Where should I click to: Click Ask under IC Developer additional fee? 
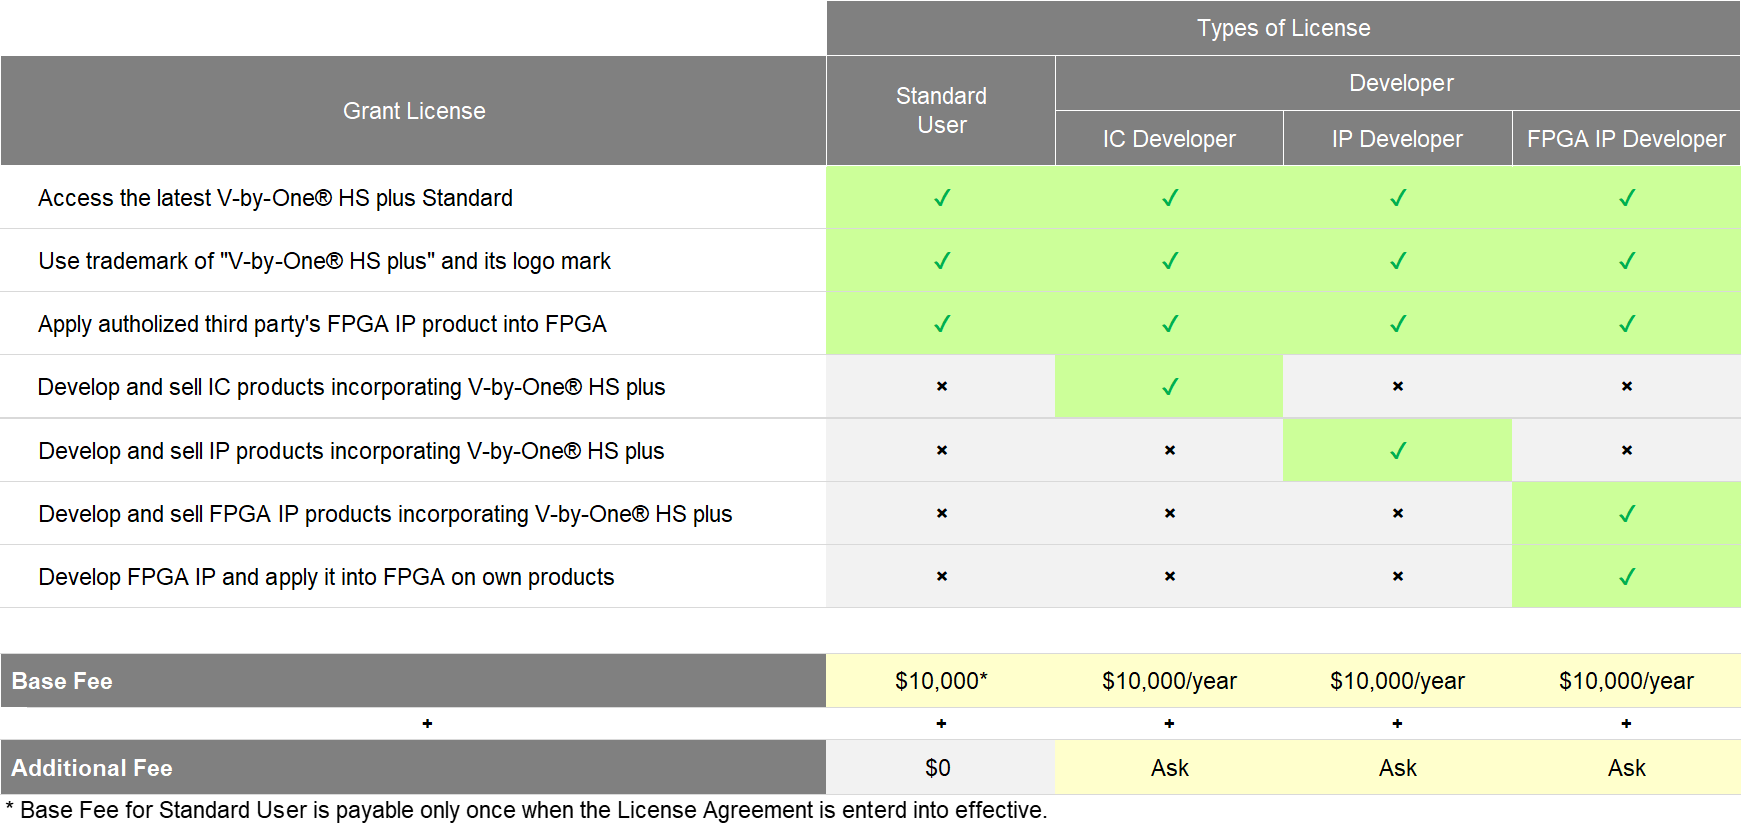(x=1169, y=768)
